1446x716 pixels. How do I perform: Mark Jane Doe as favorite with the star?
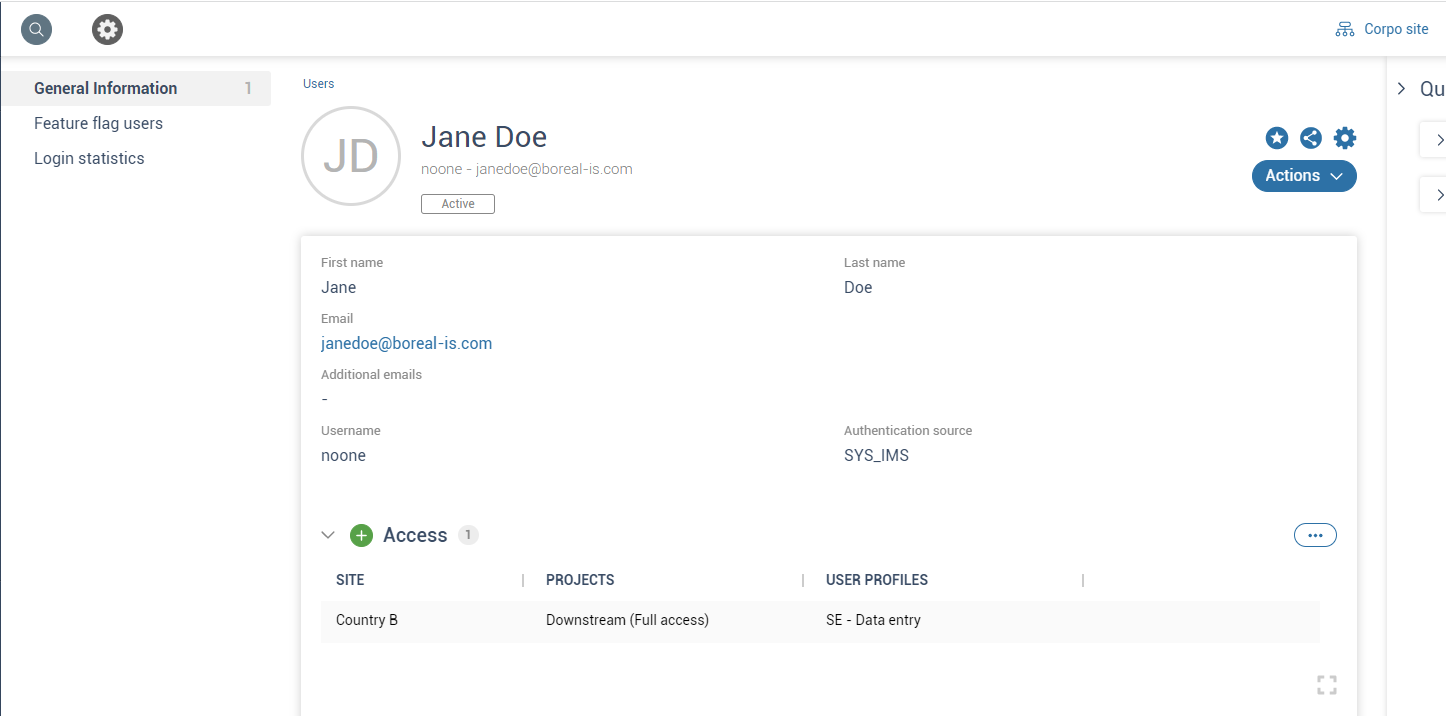(x=1277, y=138)
